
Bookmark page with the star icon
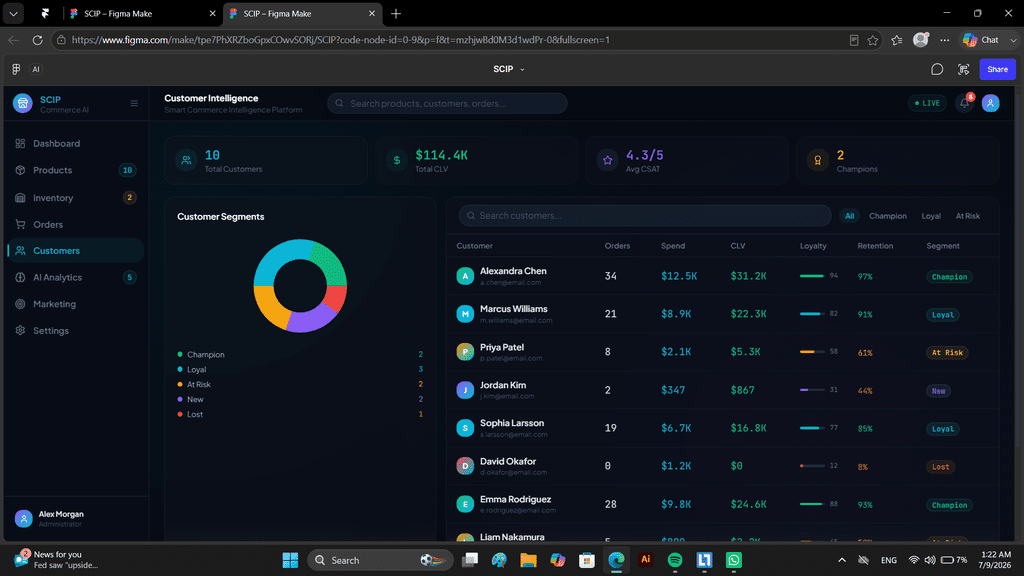pos(872,40)
